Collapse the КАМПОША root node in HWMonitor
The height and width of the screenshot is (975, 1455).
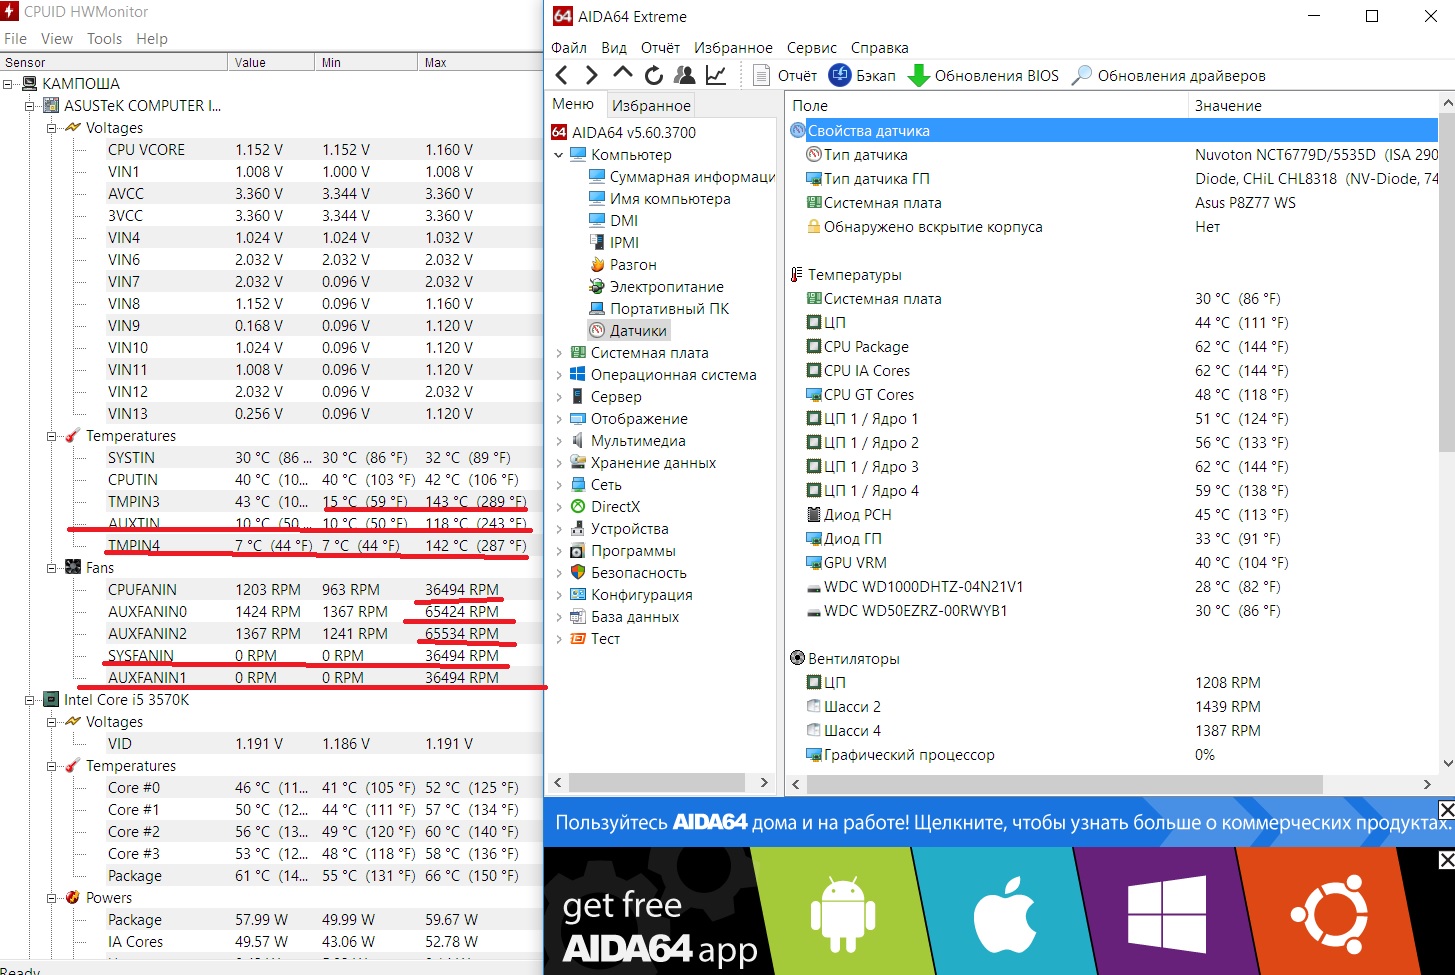(9, 84)
